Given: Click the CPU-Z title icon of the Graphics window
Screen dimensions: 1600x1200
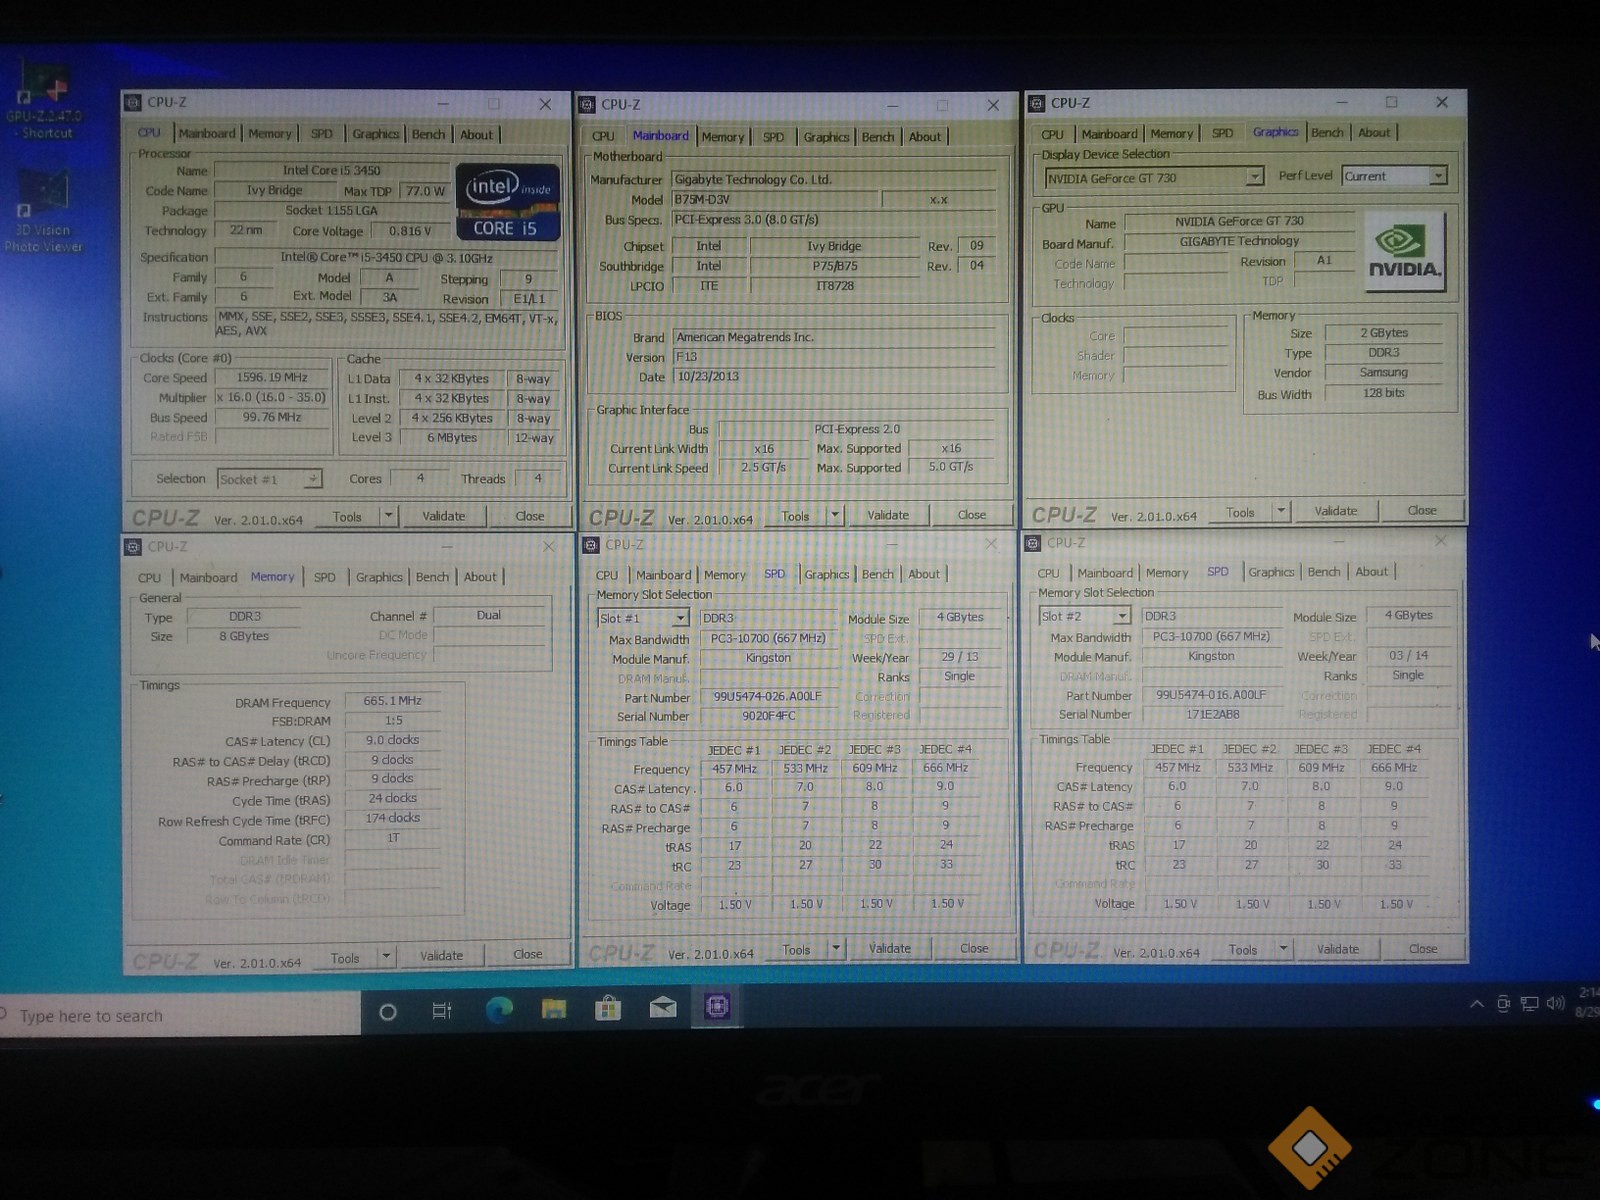Looking at the screenshot, I should coord(1037,103).
